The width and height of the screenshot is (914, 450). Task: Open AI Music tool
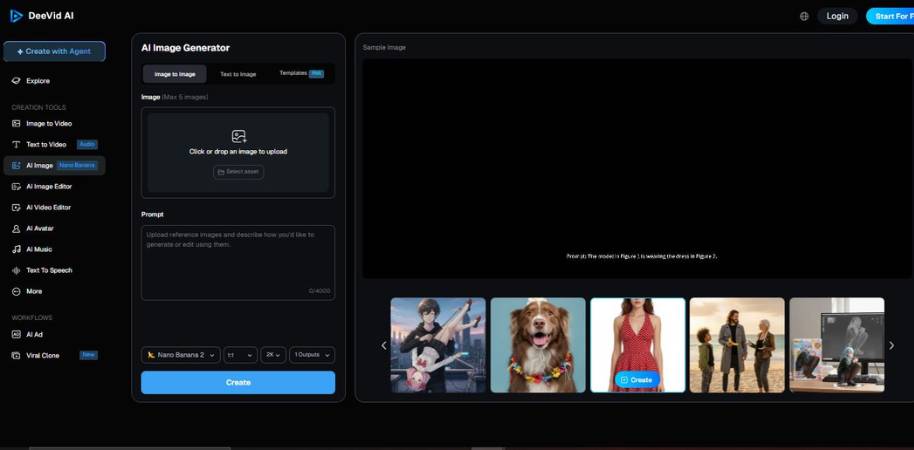(39, 249)
